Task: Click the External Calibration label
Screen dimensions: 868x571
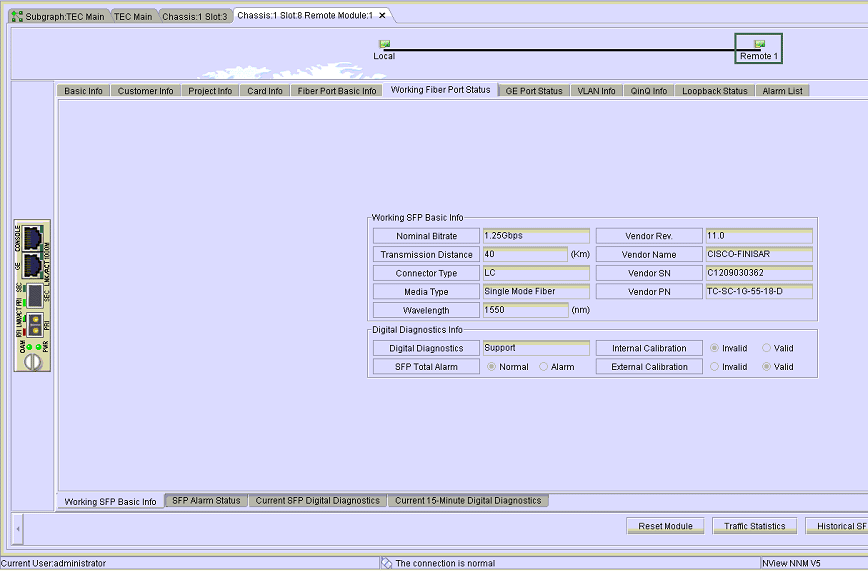Action: pyautogui.click(x=649, y=367)
